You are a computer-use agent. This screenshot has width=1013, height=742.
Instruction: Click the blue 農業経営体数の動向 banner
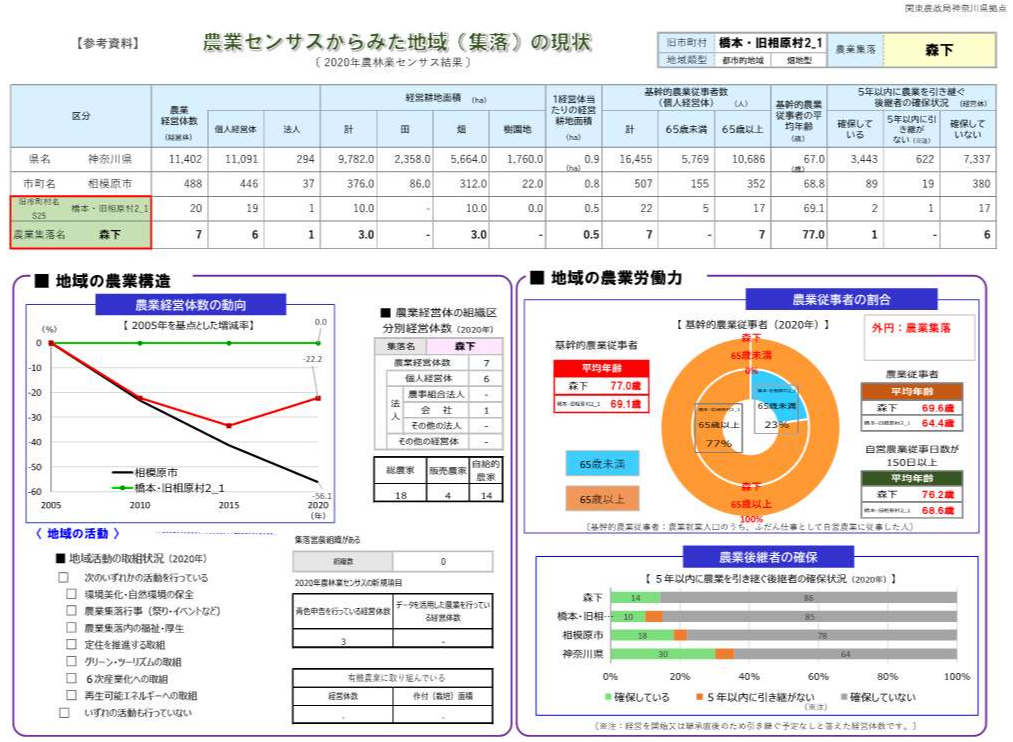(191, 305)
